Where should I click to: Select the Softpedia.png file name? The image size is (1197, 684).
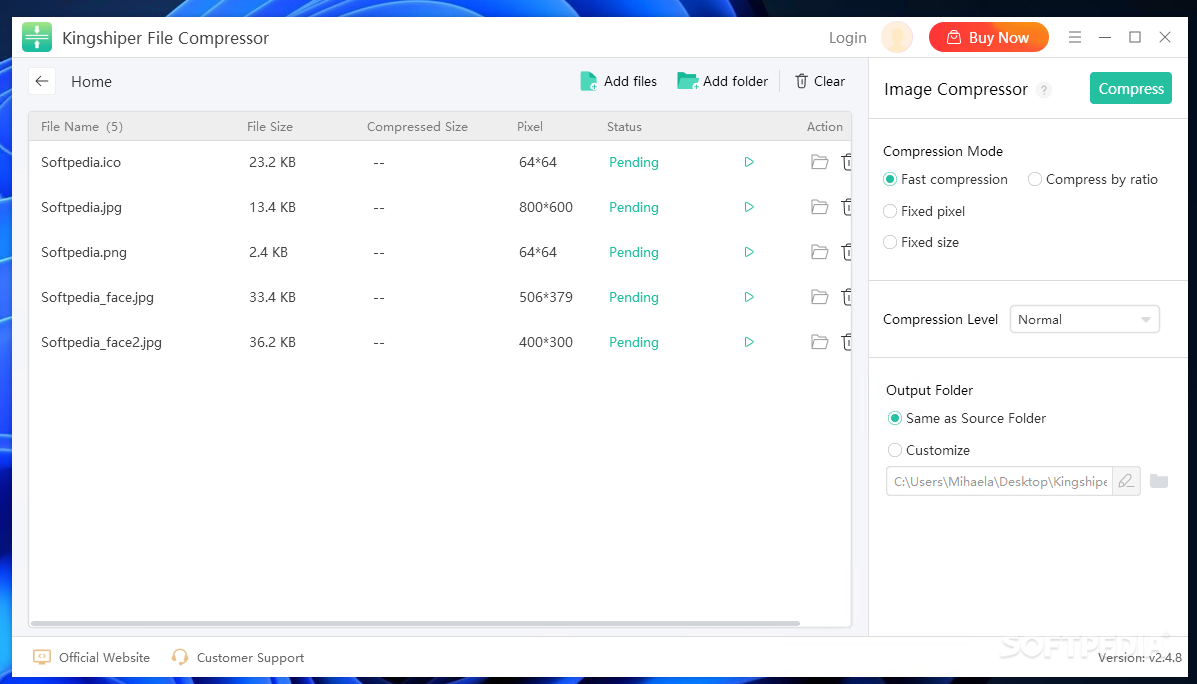[84, 252]
